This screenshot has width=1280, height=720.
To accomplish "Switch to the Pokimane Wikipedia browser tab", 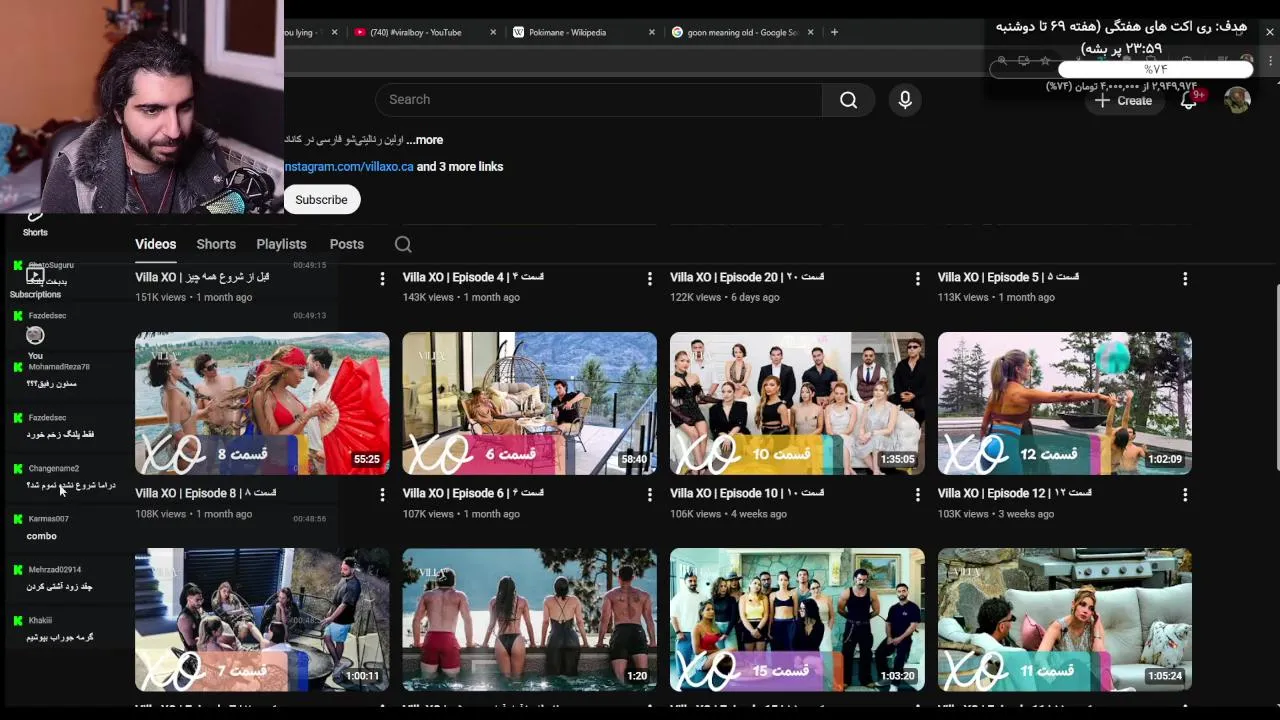I will pyautogui.click(x=567, y=32).
